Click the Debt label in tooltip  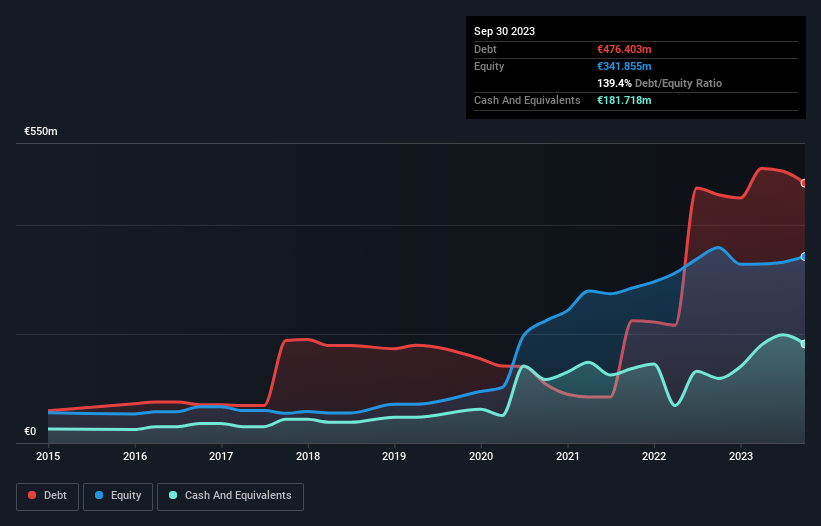485,49
